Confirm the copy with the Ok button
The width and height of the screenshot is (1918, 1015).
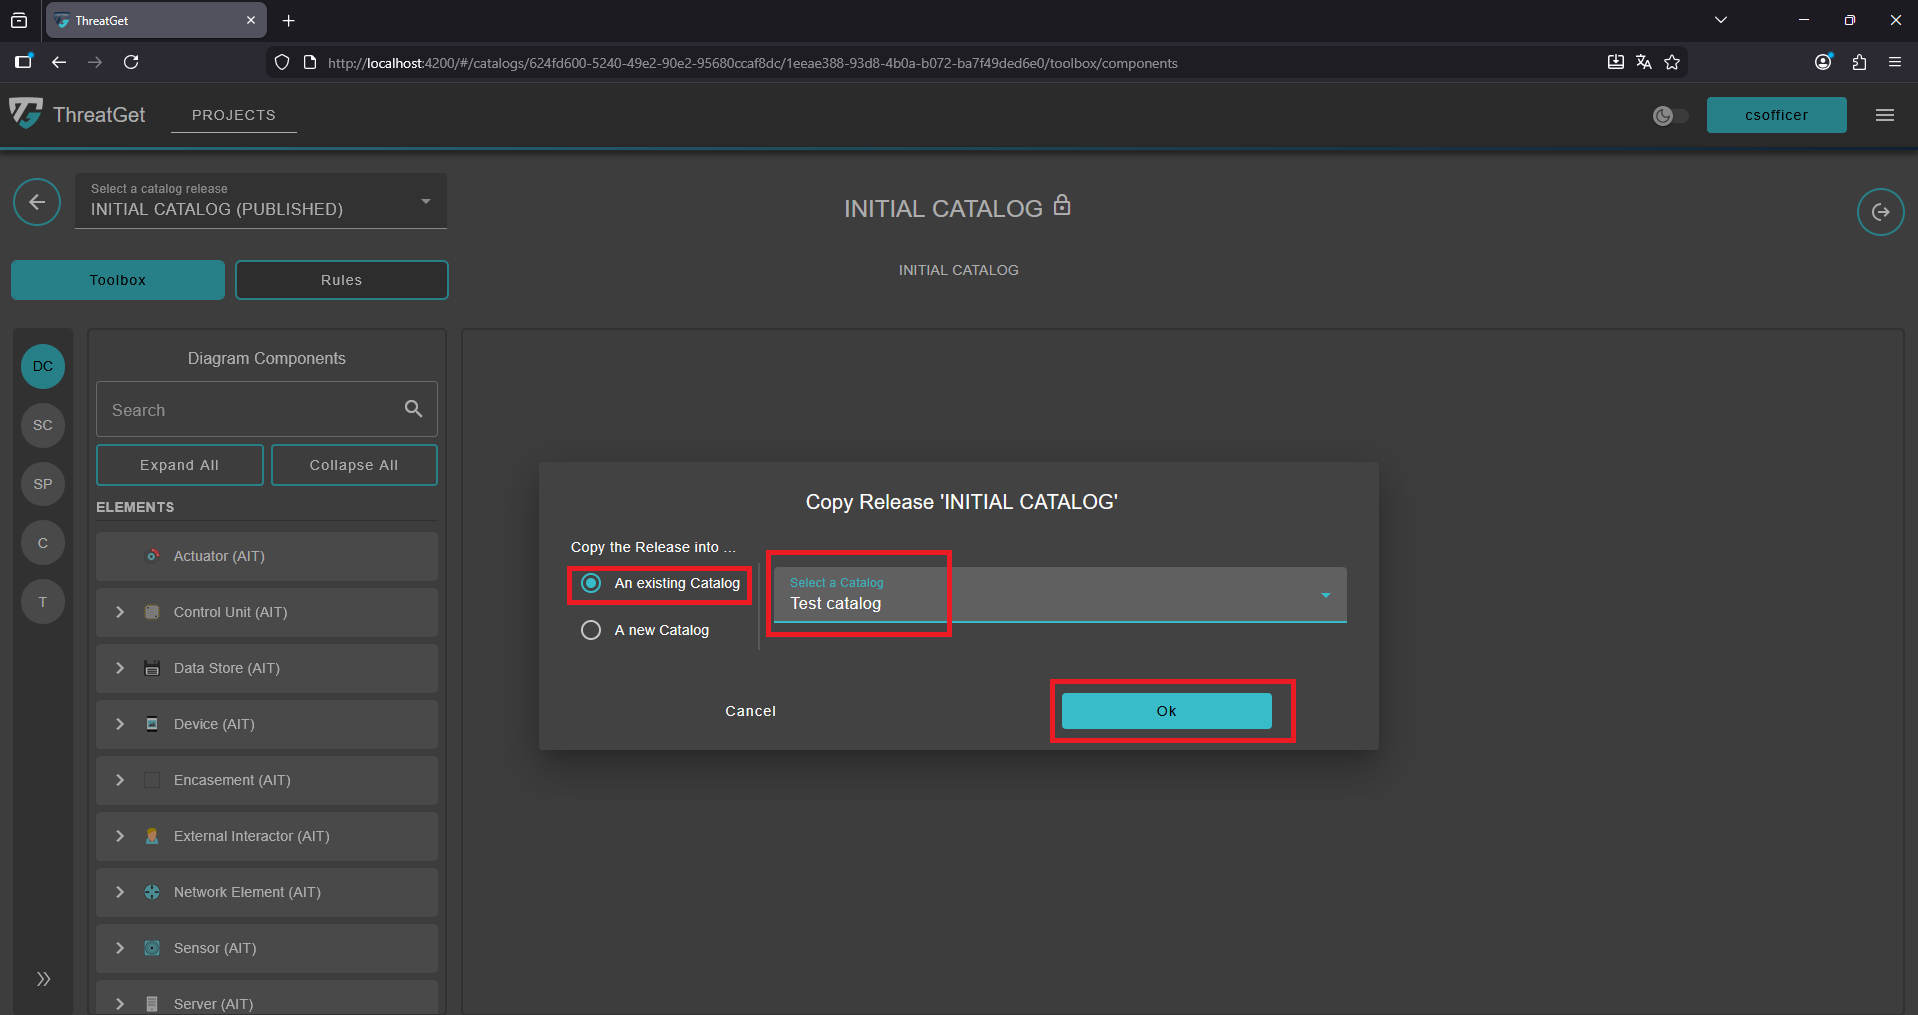pos(1166,710)
